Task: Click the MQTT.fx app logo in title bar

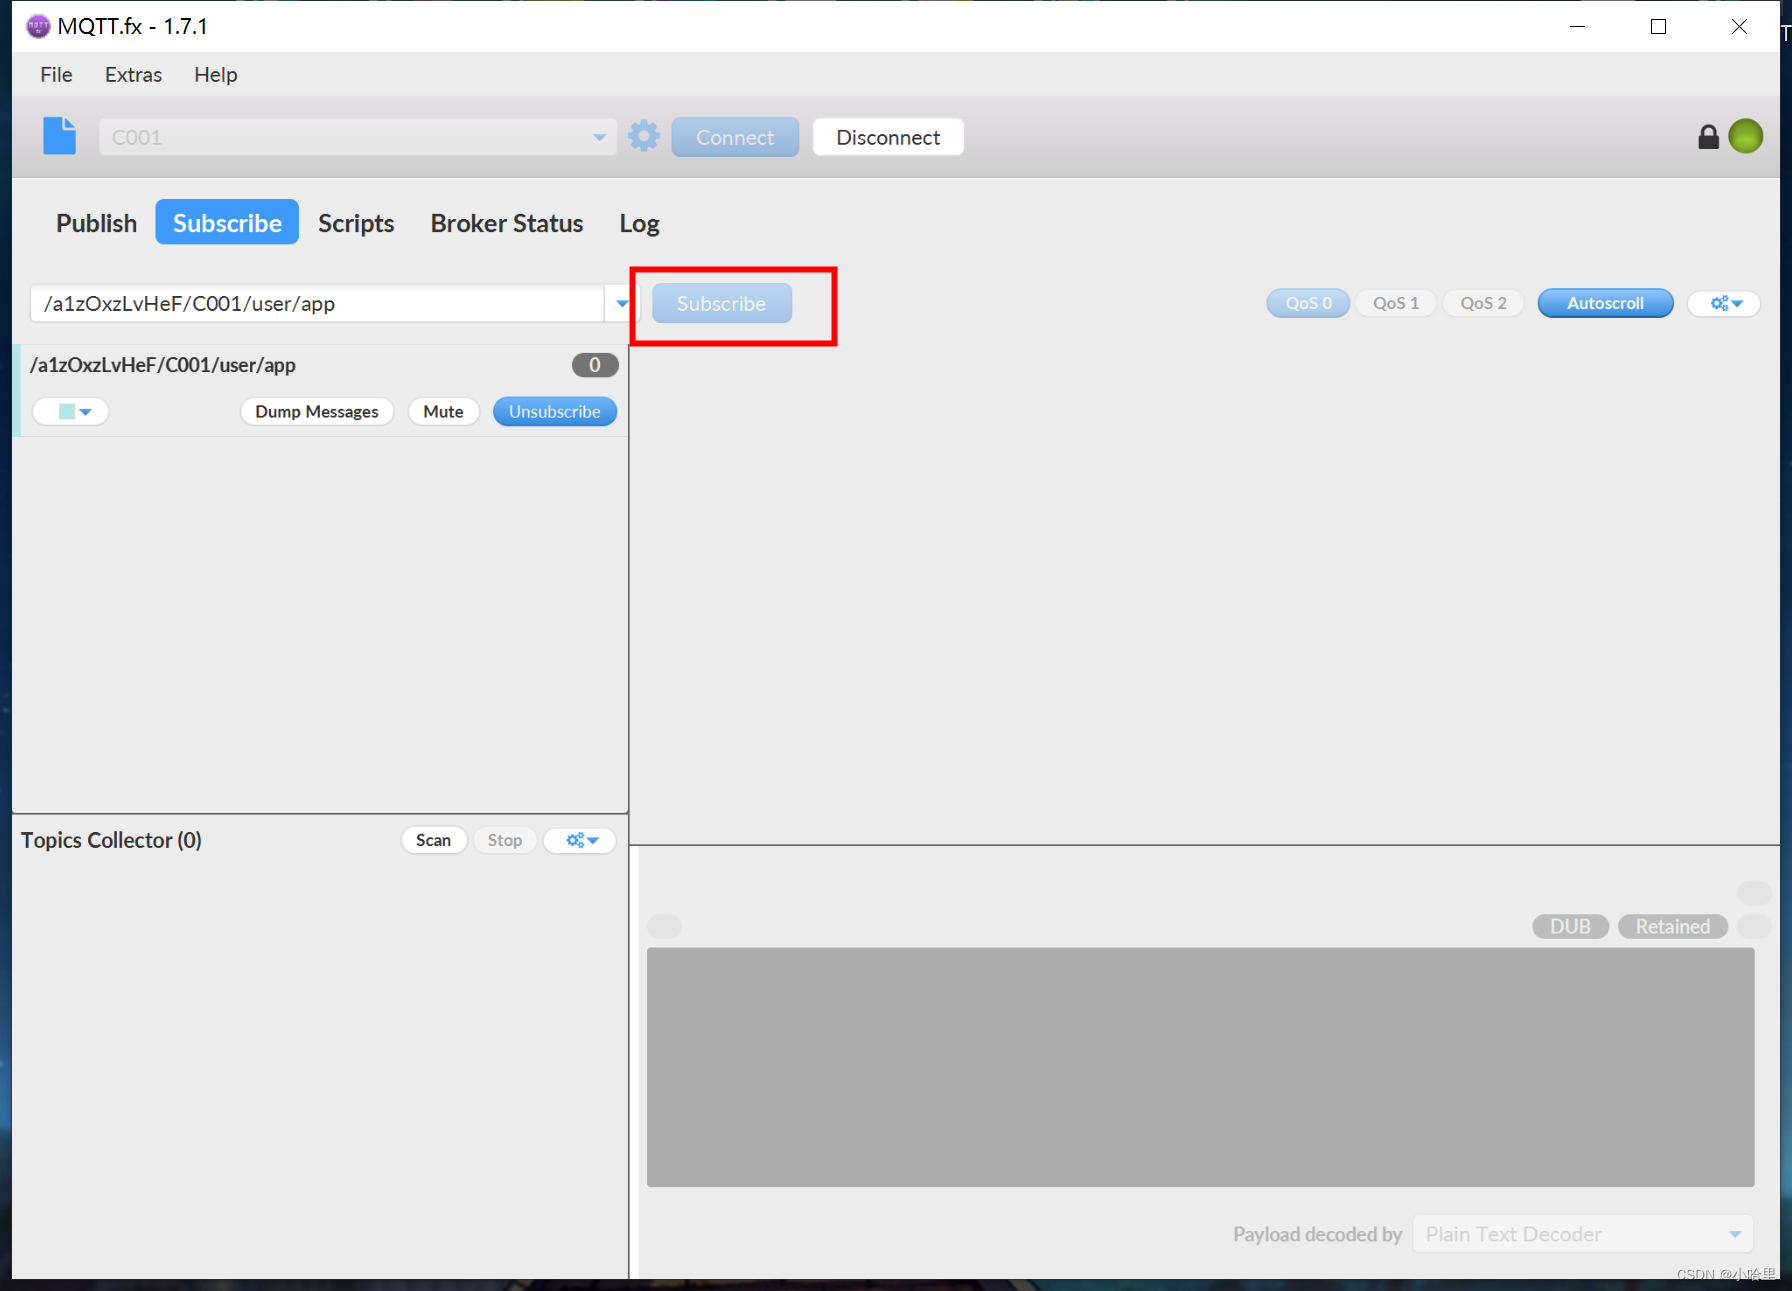Action: click(x=38, y=26)
